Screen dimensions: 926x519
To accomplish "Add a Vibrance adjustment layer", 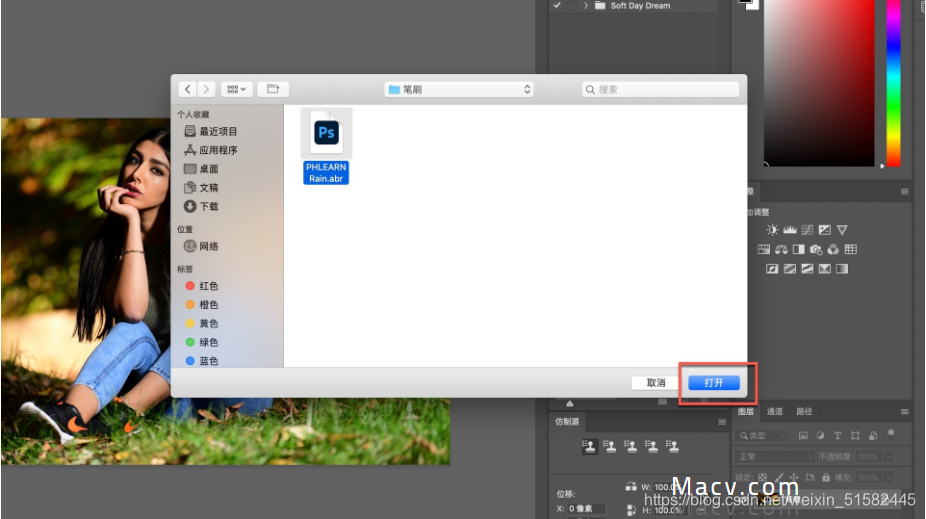I will [x=842, y=230].
